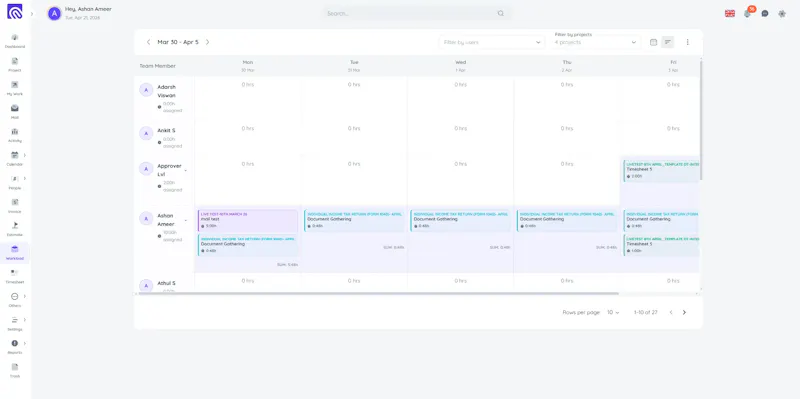Open Ashan Ameer's Timesheet 5 card on Friday
The width and height of the screenshot is (800, 399).
tap(661, 245)
